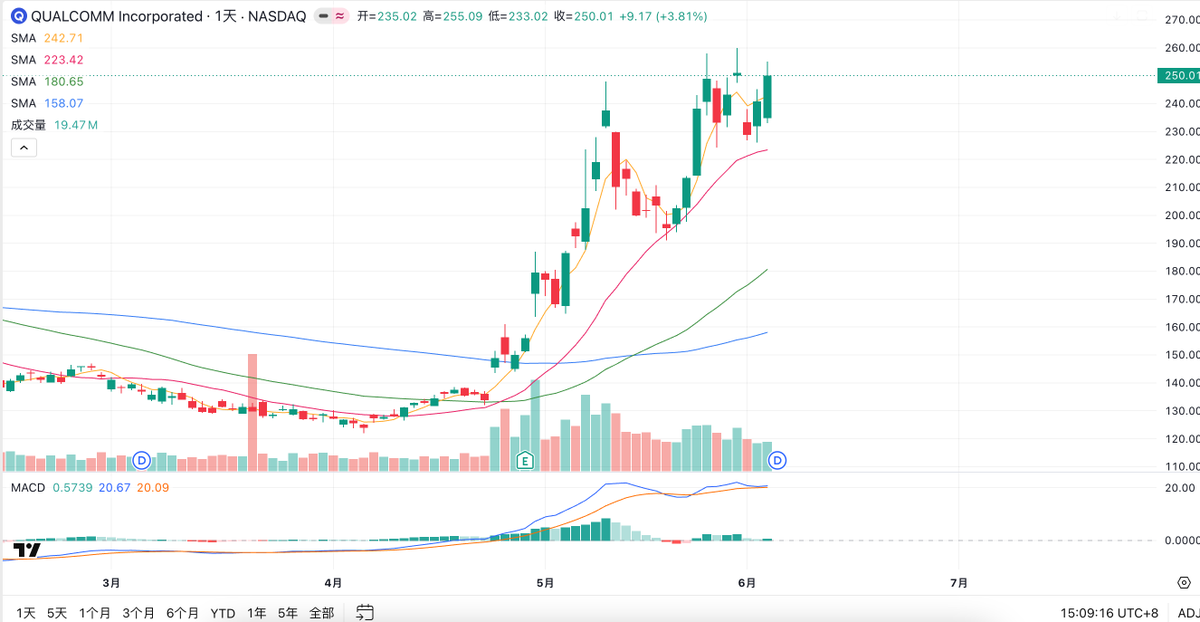Select the 3个月 time range
The image size is (1200, 622).
coord(139,612)
